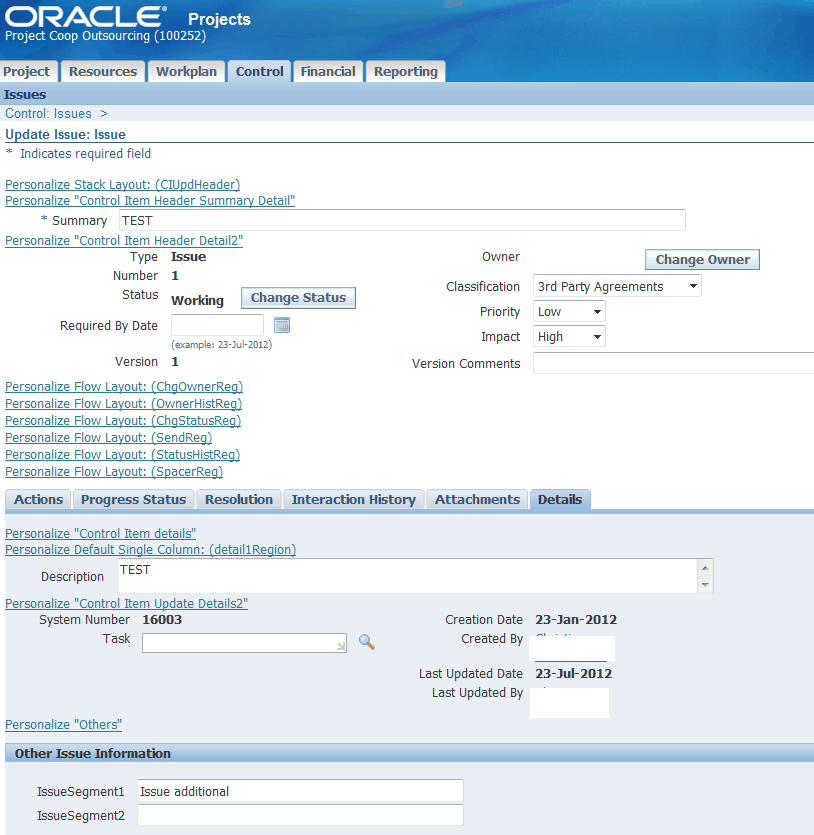The image size is (814, 835).
Task: Click the Personalize "Others" link
Action: [63, 724]
